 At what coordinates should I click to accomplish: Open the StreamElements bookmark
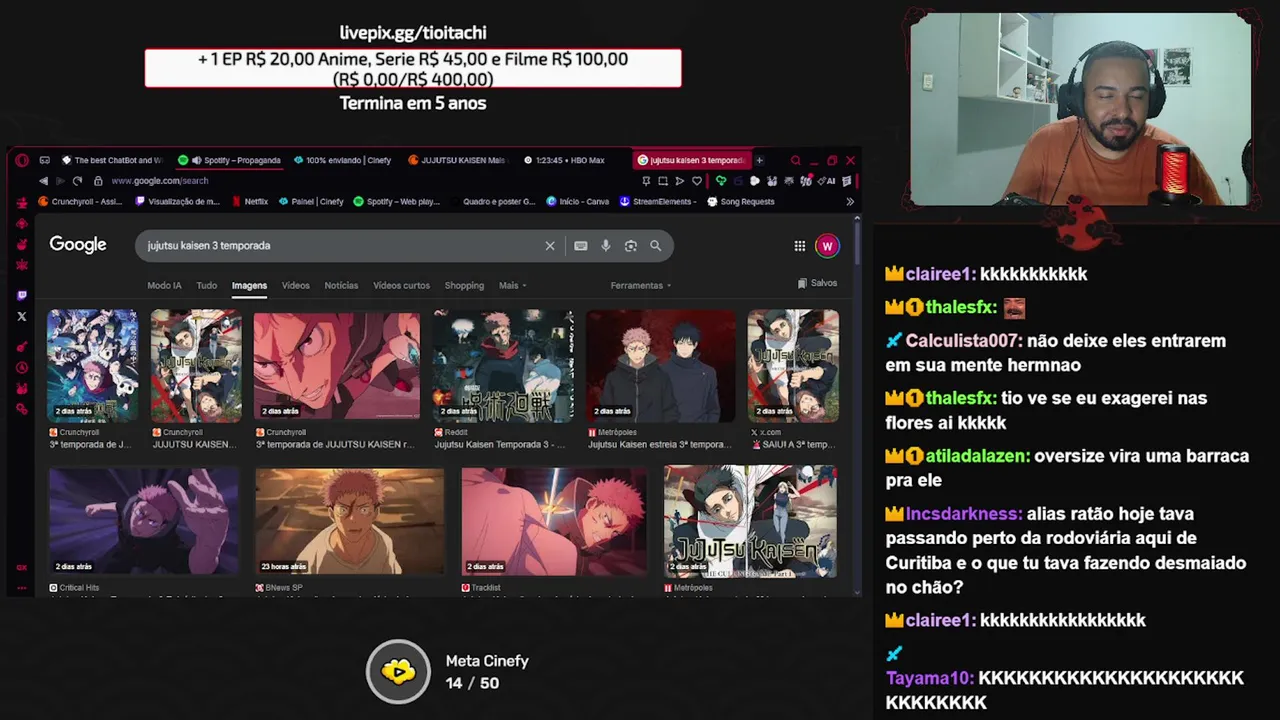click(x=658, y=202)
